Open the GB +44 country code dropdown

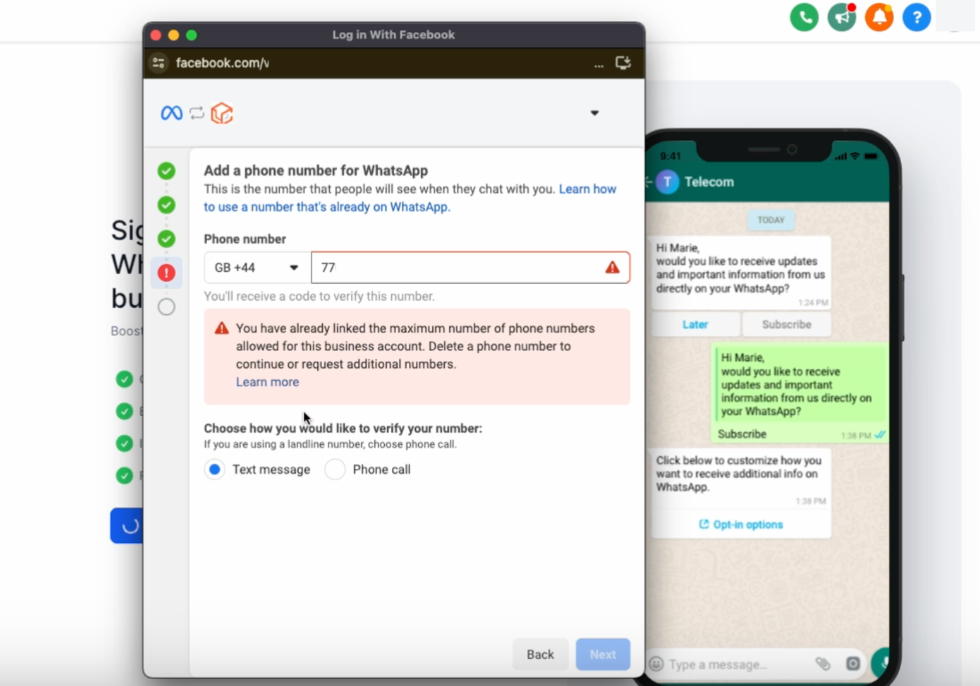(258, 267)
